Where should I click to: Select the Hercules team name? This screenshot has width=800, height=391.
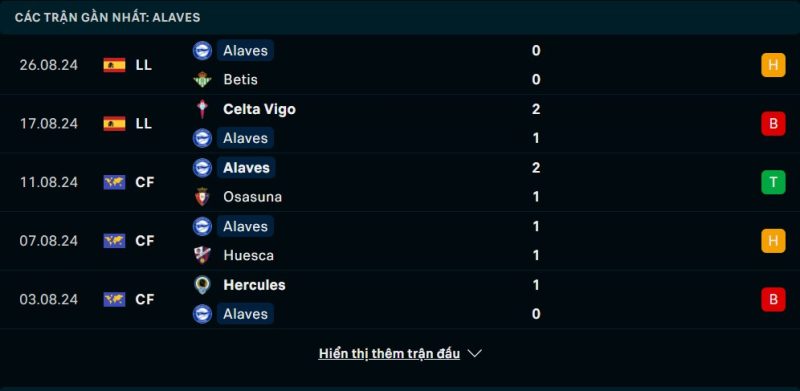point(254,285)
